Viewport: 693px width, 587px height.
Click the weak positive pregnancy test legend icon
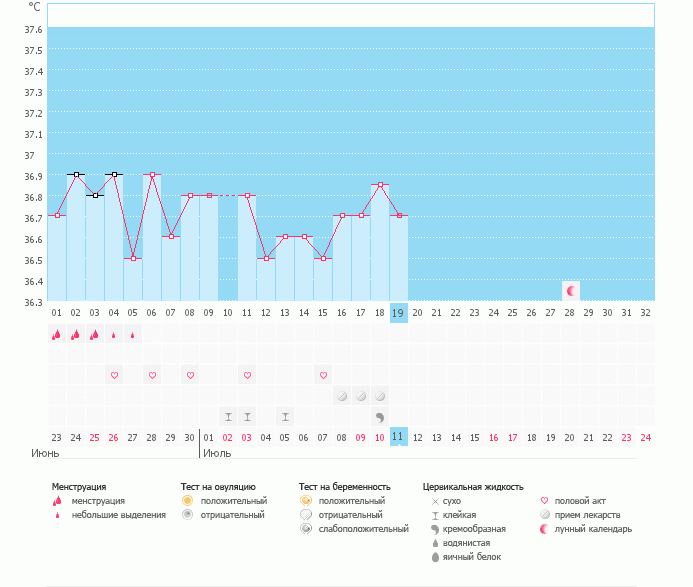pos(305,528)
